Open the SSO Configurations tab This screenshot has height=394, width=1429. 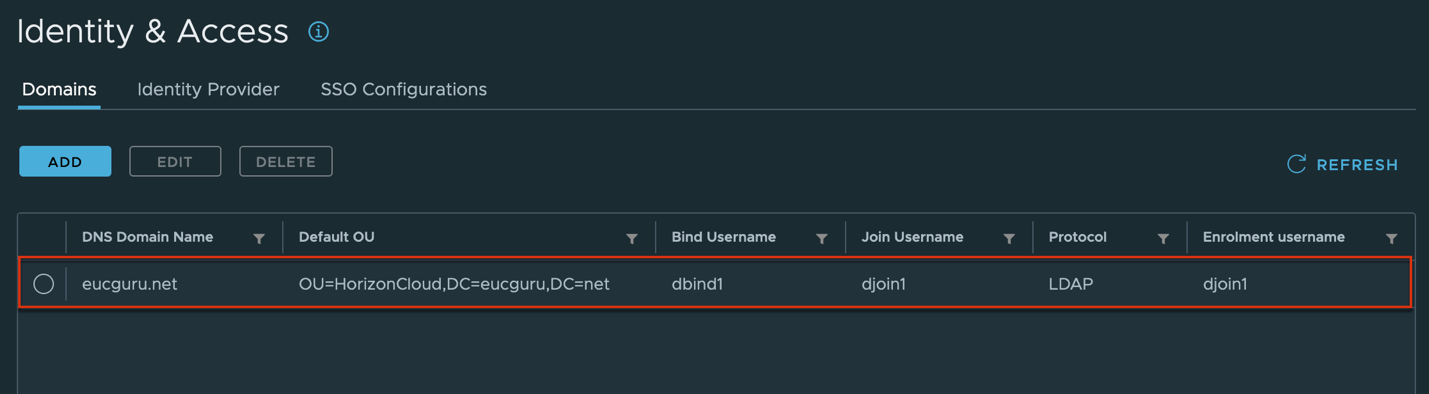pyautogui.click(x=404, y=89)
